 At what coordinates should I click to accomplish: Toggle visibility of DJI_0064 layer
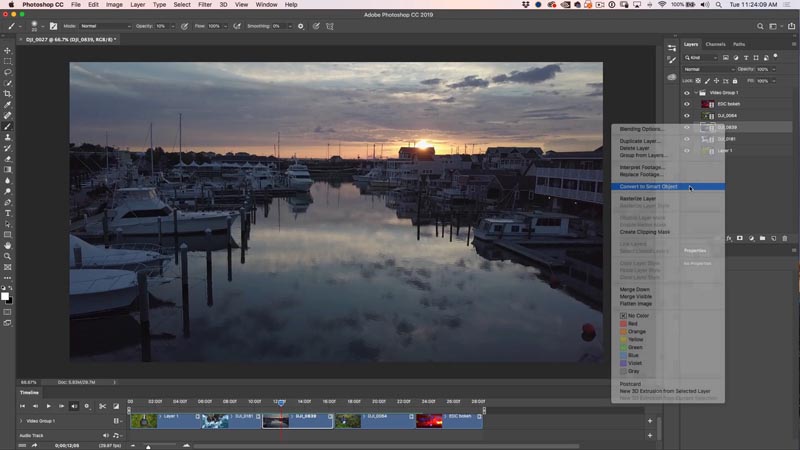pyautogui.click(x=687, y=116)
